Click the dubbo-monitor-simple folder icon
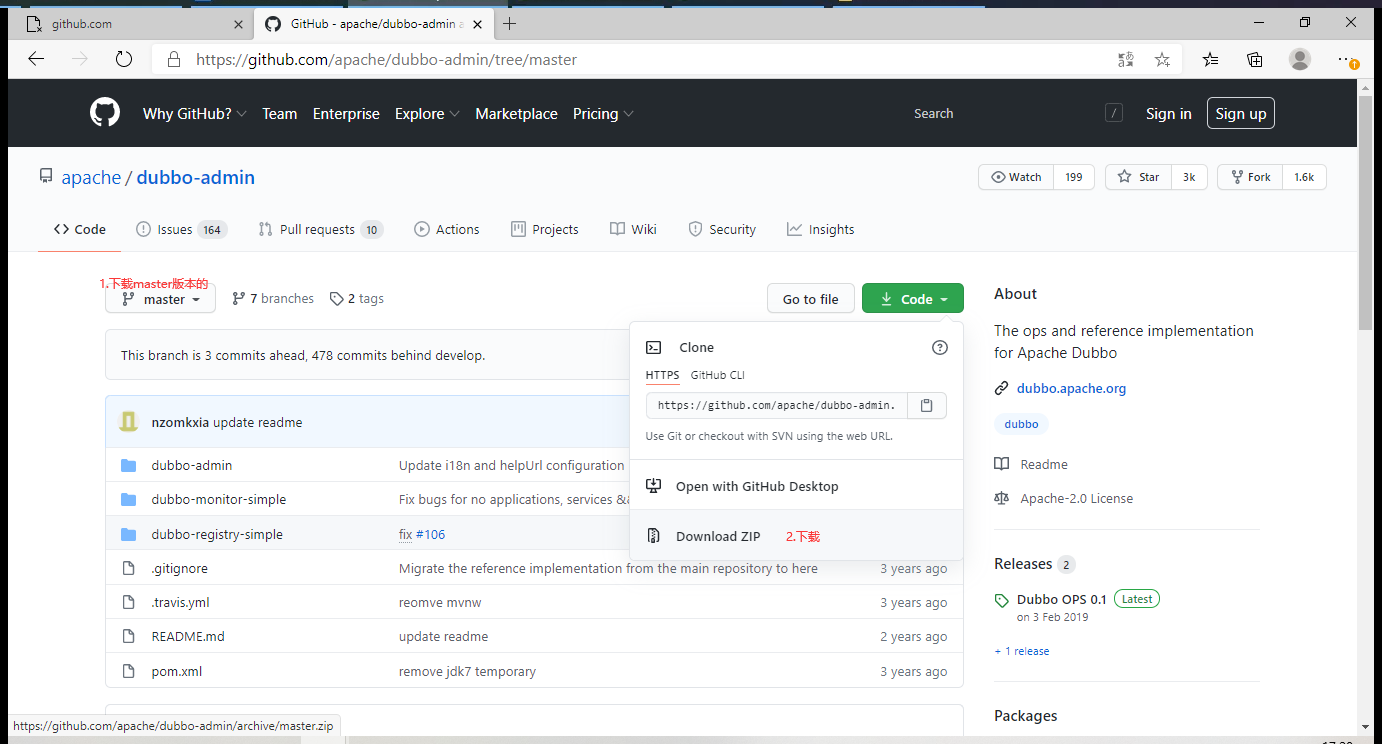Viewport: 1382px width, 744px height. (128, 499)
